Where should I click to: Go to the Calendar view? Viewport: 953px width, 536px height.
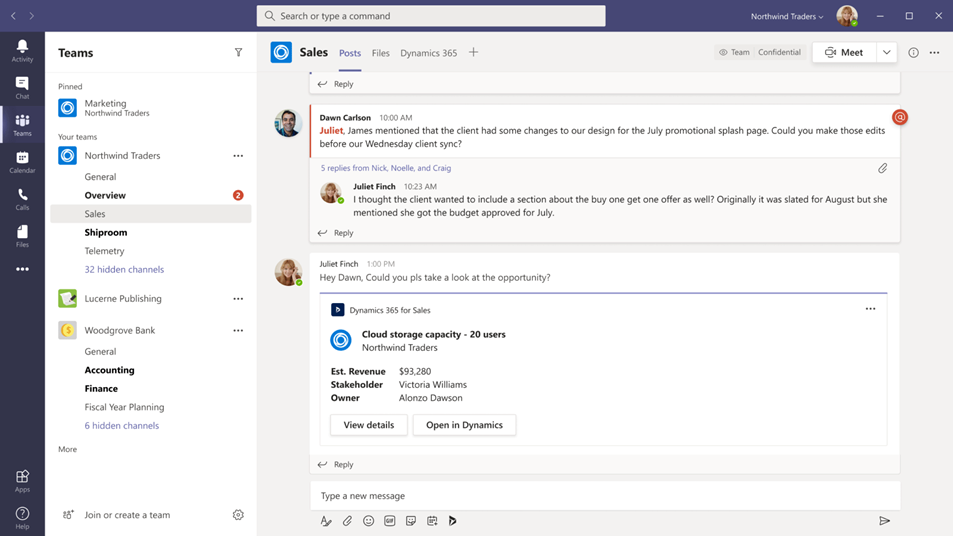tap(22, 162)
